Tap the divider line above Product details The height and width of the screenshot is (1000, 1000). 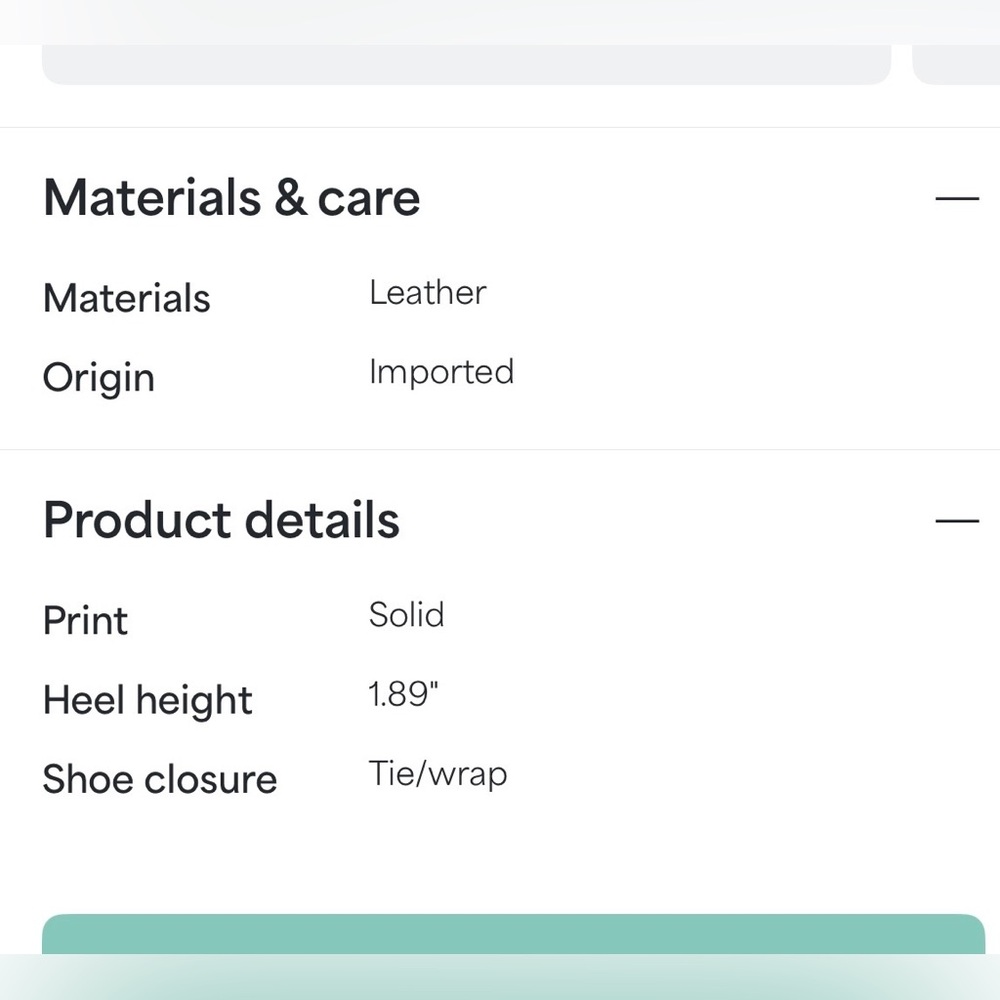(x=500, y=450)
